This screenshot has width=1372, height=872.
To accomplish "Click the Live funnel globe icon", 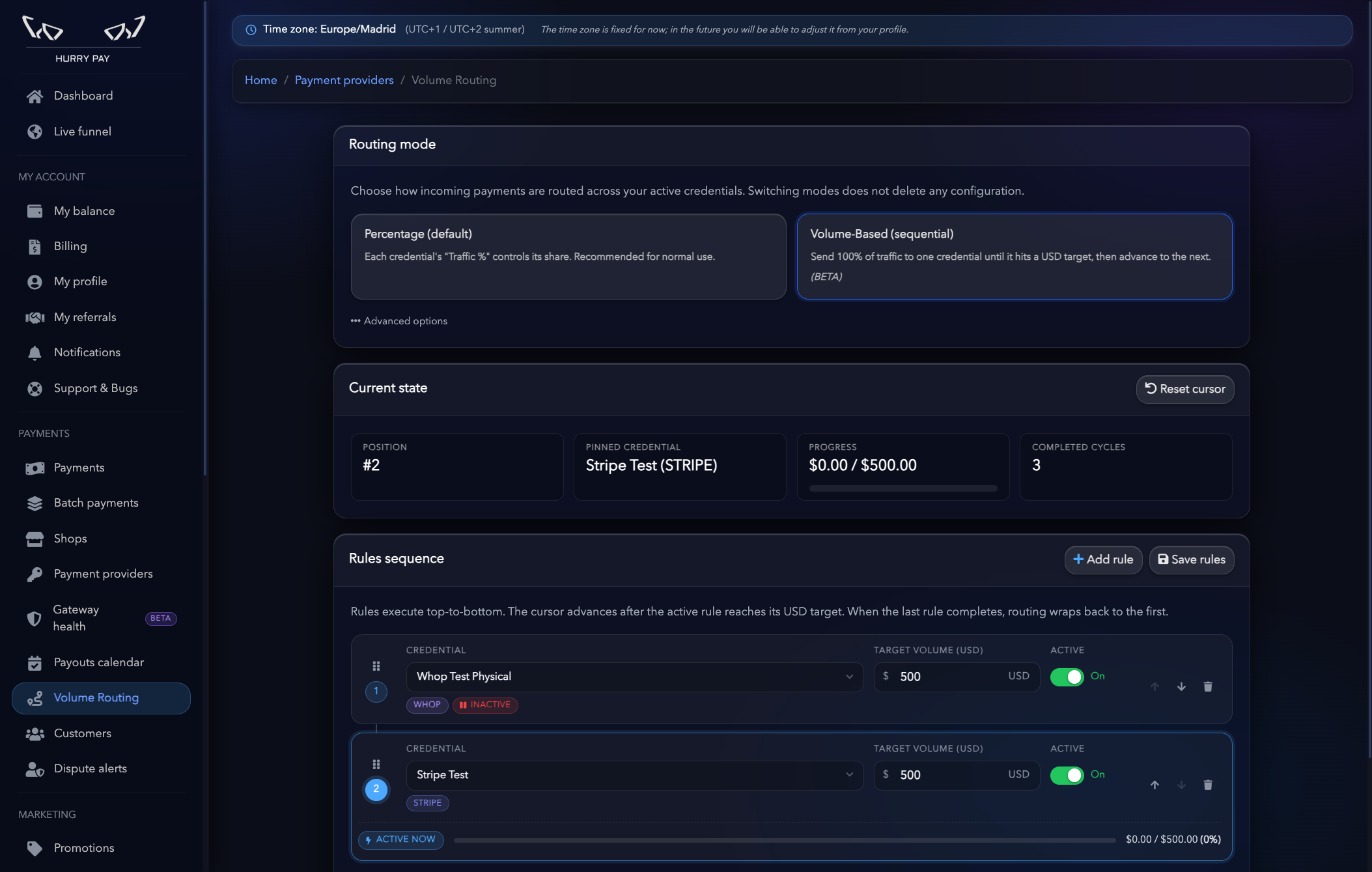I will point(35,132).
